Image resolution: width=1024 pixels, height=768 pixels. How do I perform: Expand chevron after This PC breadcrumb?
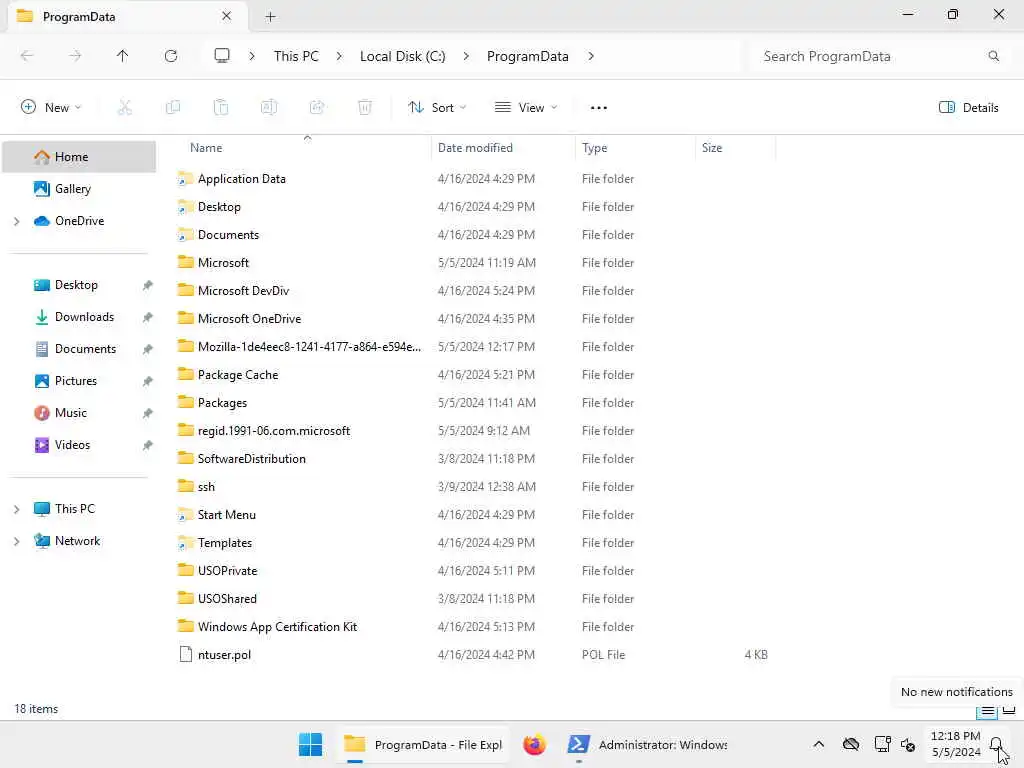339,56
